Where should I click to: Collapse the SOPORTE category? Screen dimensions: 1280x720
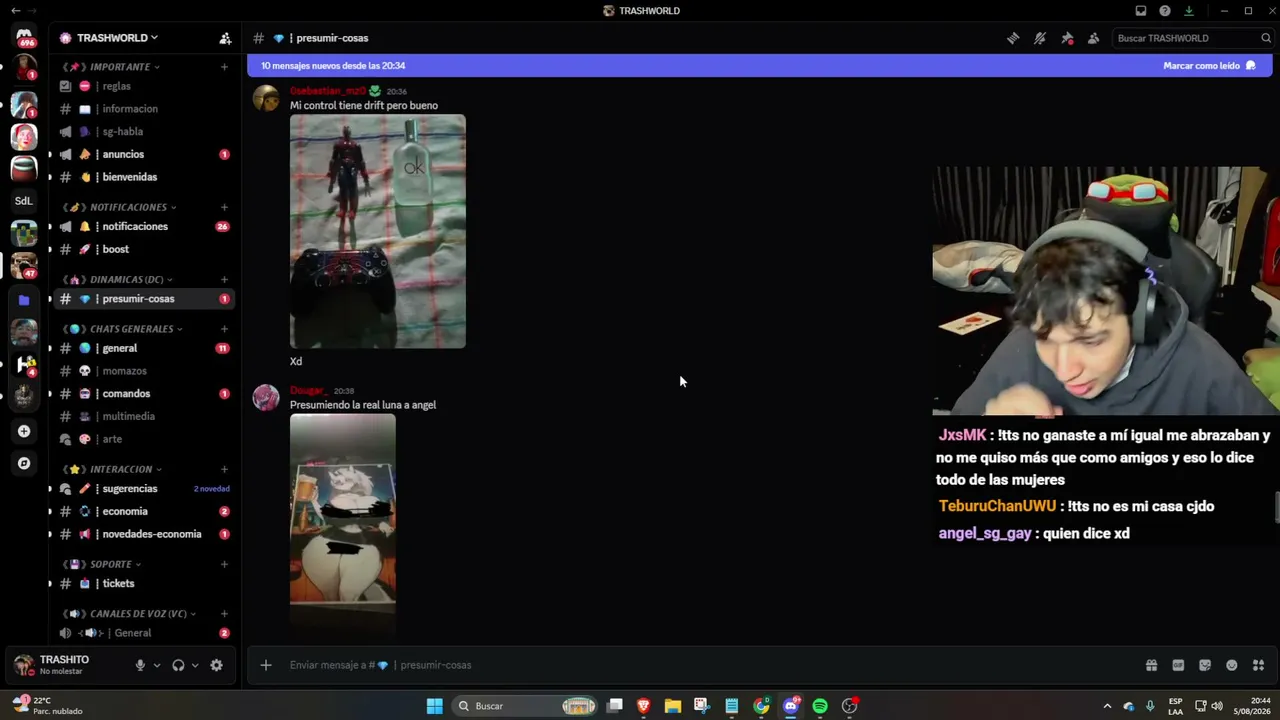click(101, 564)
